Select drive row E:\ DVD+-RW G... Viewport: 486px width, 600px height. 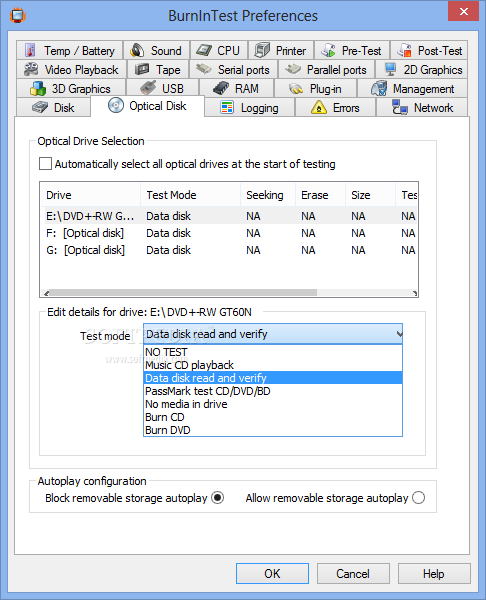[228, 216]
